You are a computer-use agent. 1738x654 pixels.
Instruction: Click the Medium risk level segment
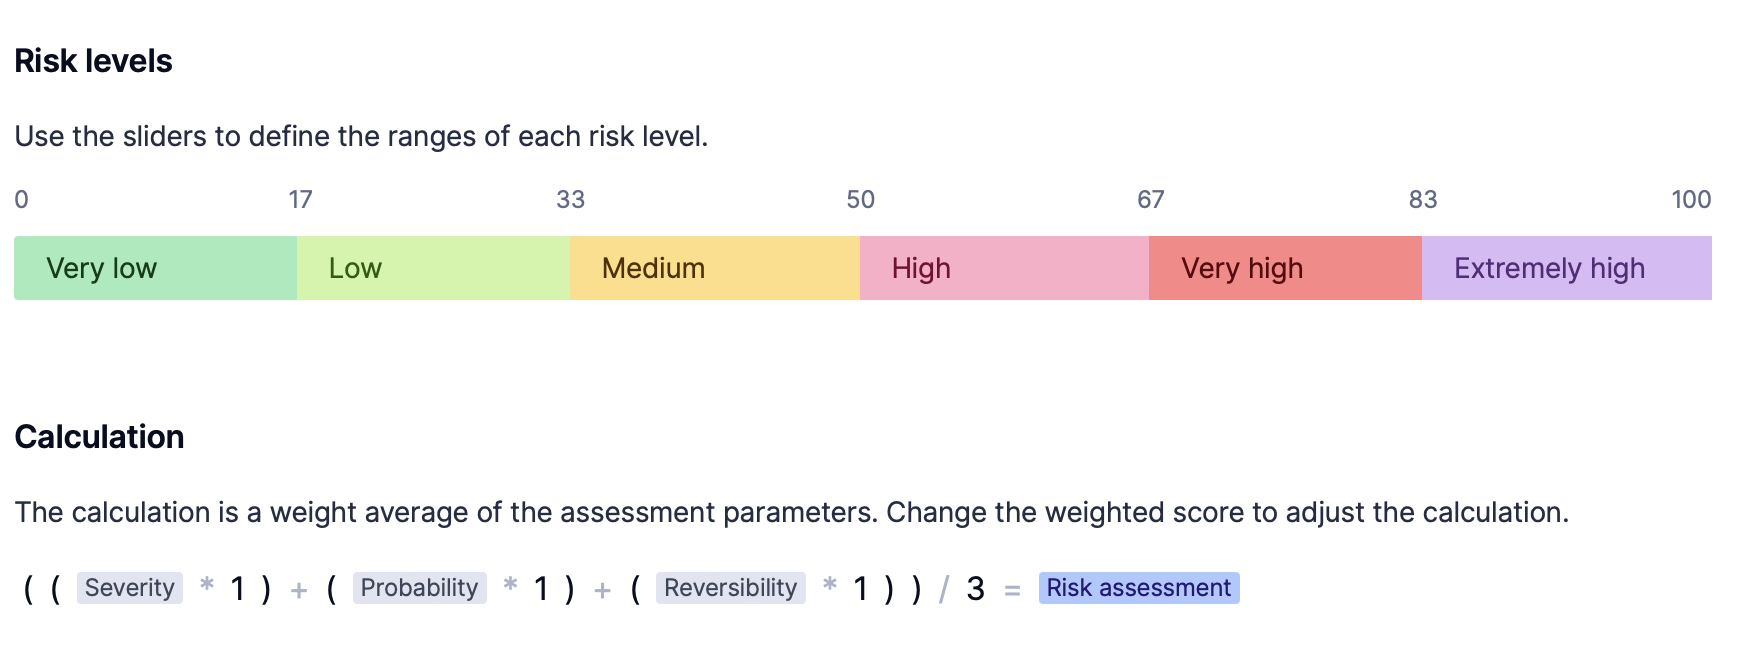pyautogui.click(x=715, y=268)
